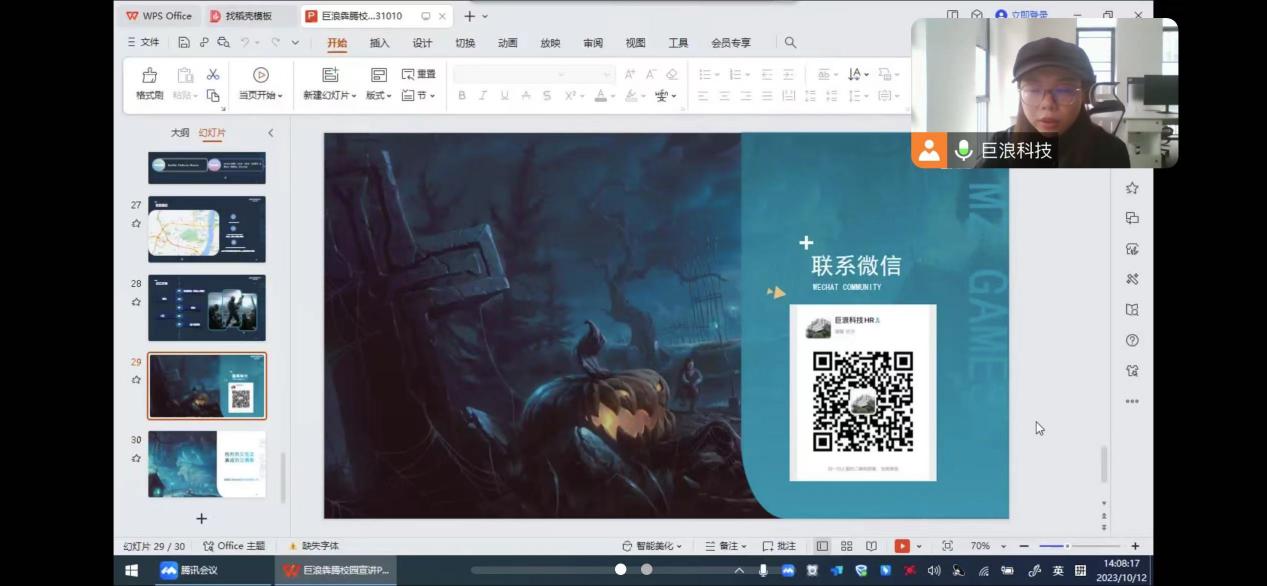Open Tencent Meeting (腾讯会议) in the taskbar
1267x586 pixels.
click(190, 570)
